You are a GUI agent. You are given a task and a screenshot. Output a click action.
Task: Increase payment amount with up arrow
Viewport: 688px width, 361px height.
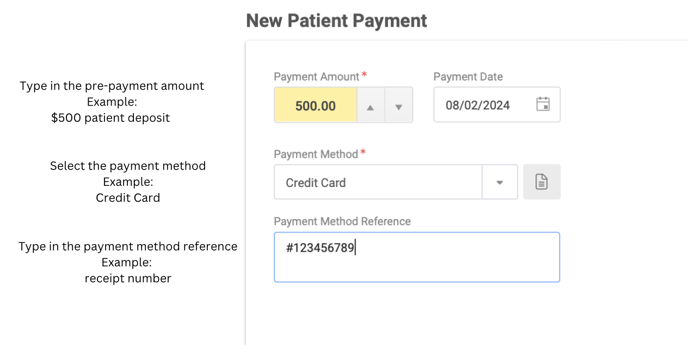tap(370, 105)
